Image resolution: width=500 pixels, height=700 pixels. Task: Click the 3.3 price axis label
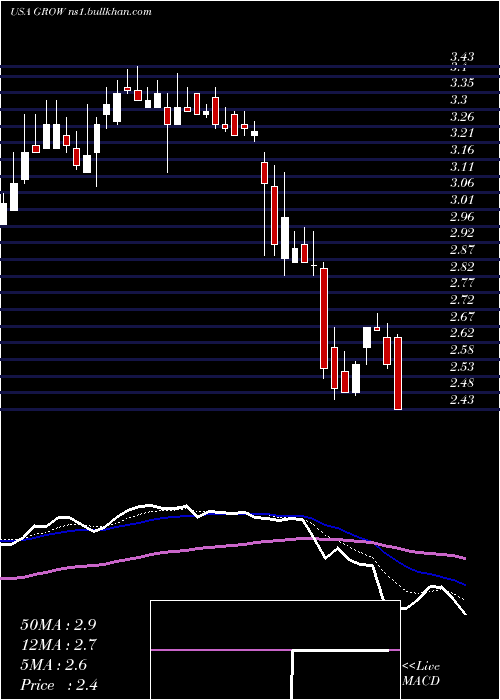(458, 100)
